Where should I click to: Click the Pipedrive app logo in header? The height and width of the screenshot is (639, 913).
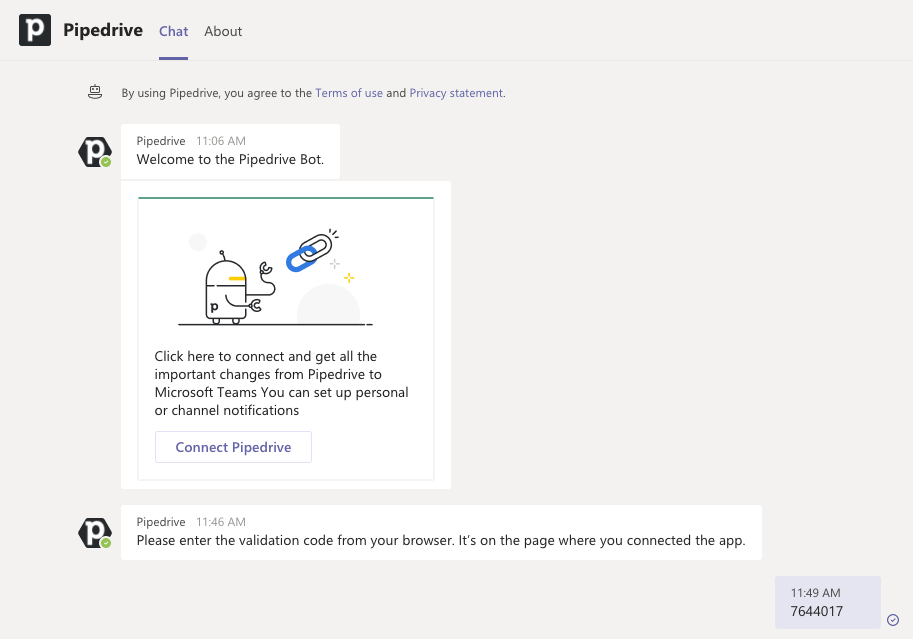35,30
